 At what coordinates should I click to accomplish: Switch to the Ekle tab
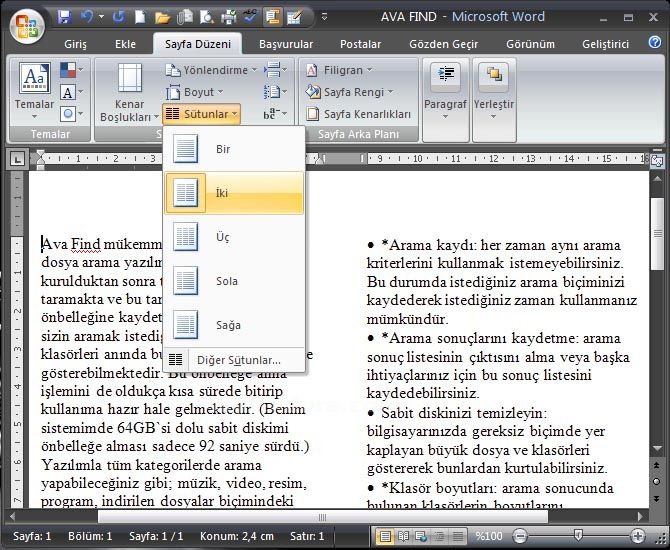[125, 44]
